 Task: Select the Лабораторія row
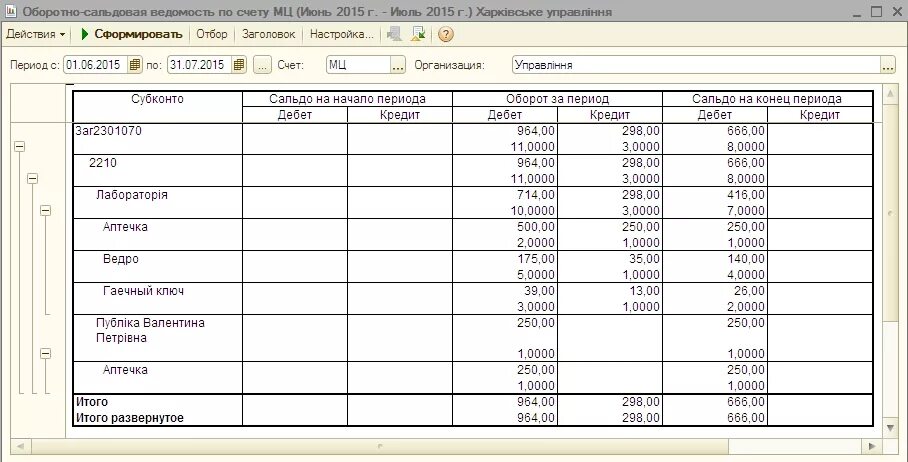click(473, 203)
